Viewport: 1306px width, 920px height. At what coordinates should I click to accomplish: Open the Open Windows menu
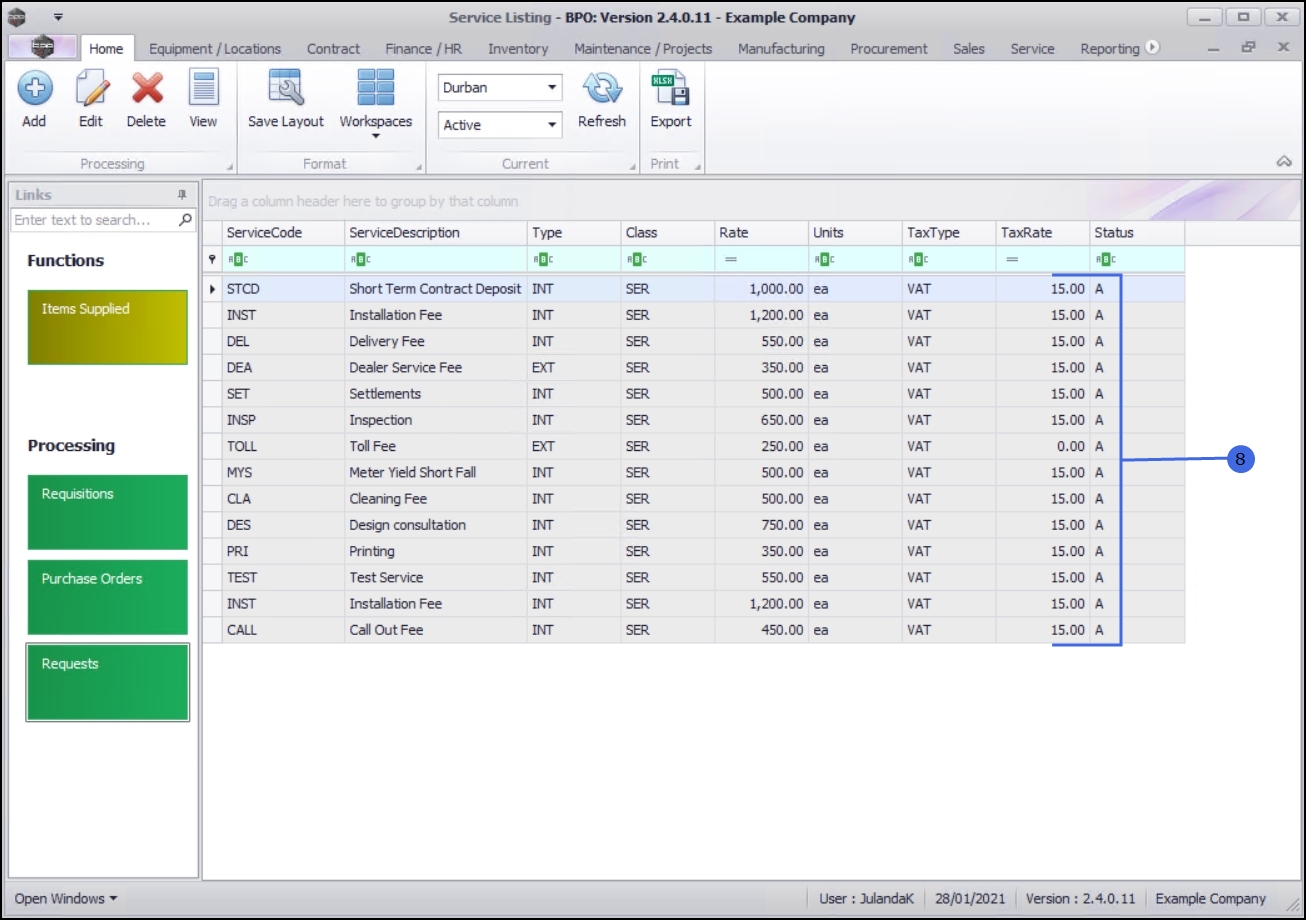(x=65, y=898)
